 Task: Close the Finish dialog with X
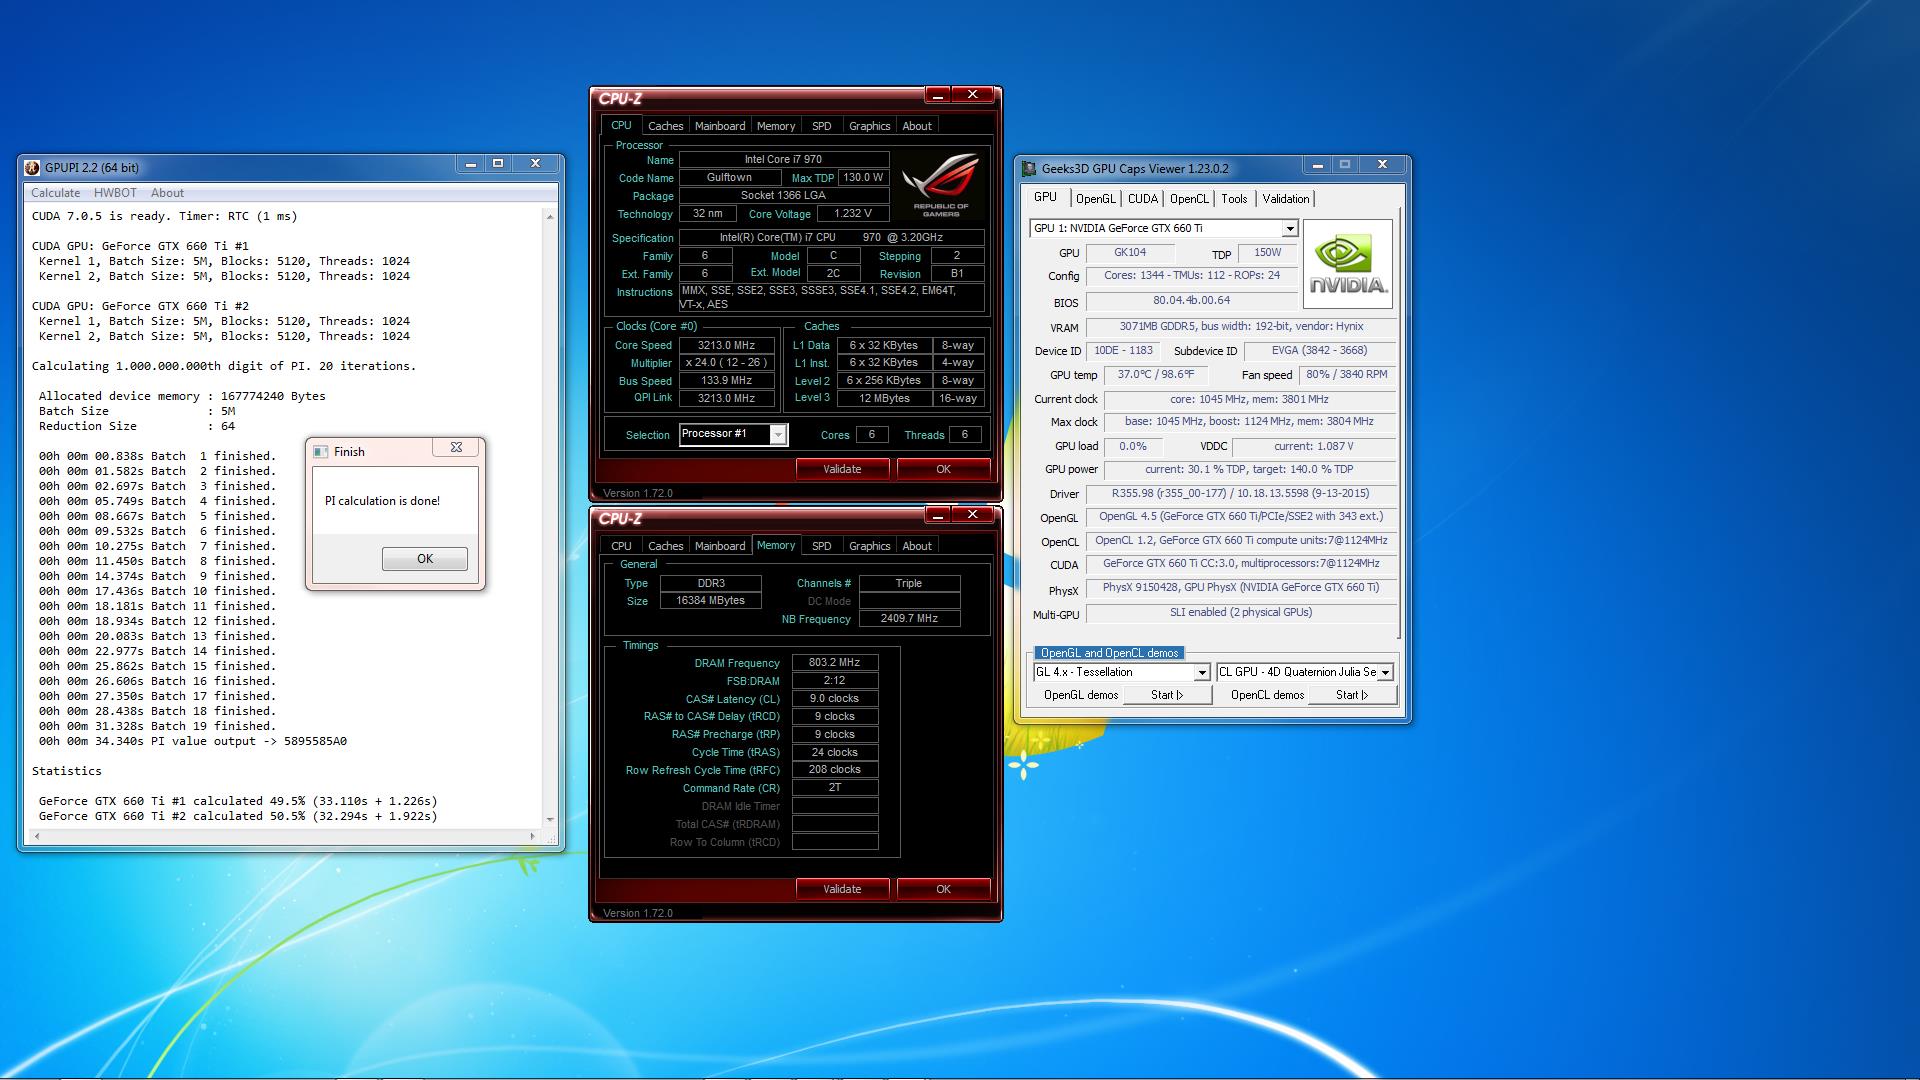(456, 448)
